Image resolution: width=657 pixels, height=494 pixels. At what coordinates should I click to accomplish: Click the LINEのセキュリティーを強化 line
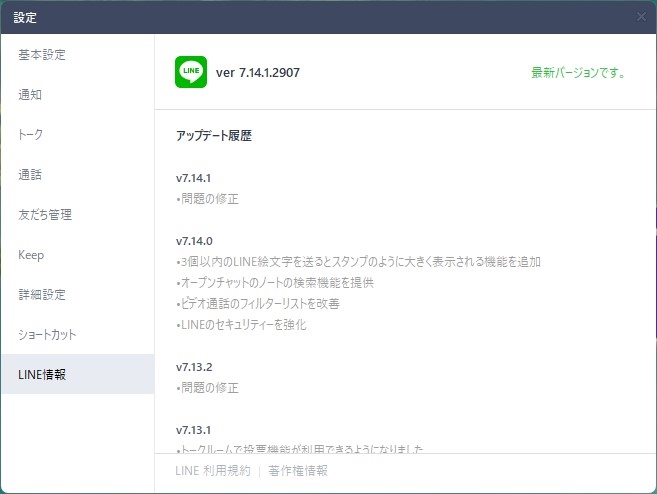[241, 325]
